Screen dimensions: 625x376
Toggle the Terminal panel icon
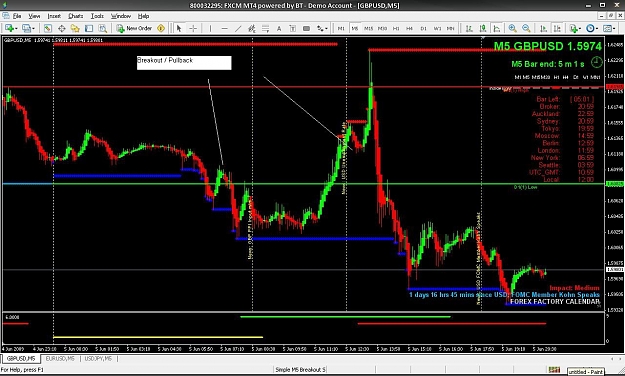click(89, 28)
